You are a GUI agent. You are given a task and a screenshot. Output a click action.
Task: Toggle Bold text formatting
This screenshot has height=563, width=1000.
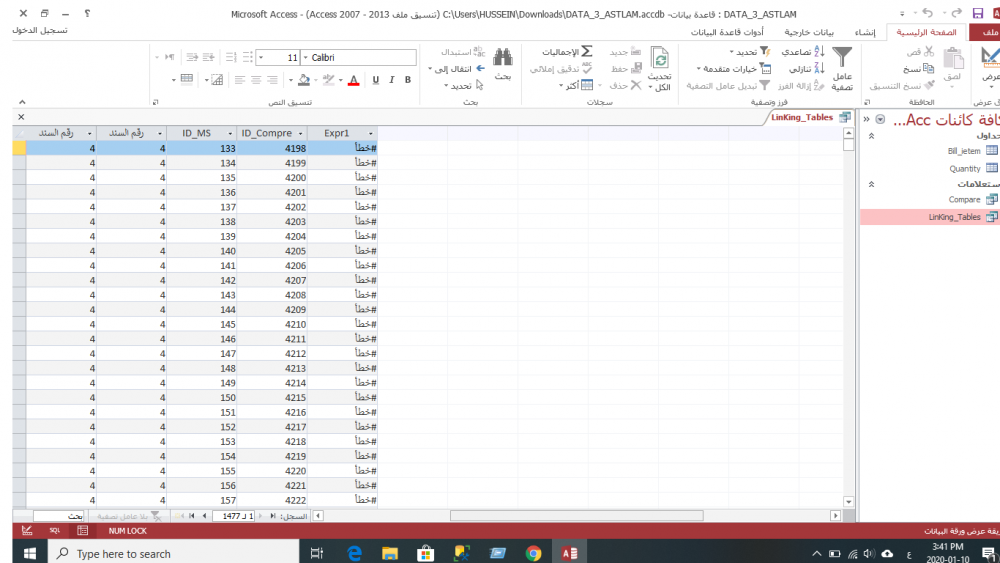(x=408, y=80)
